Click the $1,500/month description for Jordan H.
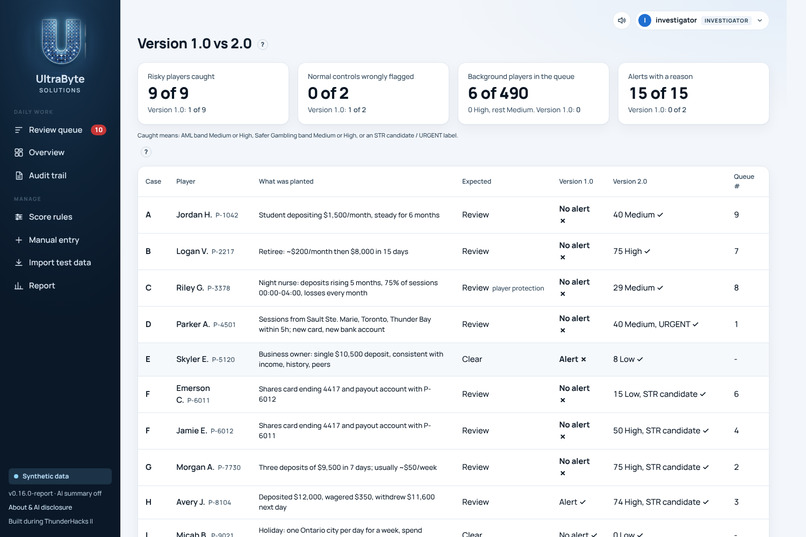This screenshot has height=537, width=806. point(349,215)
